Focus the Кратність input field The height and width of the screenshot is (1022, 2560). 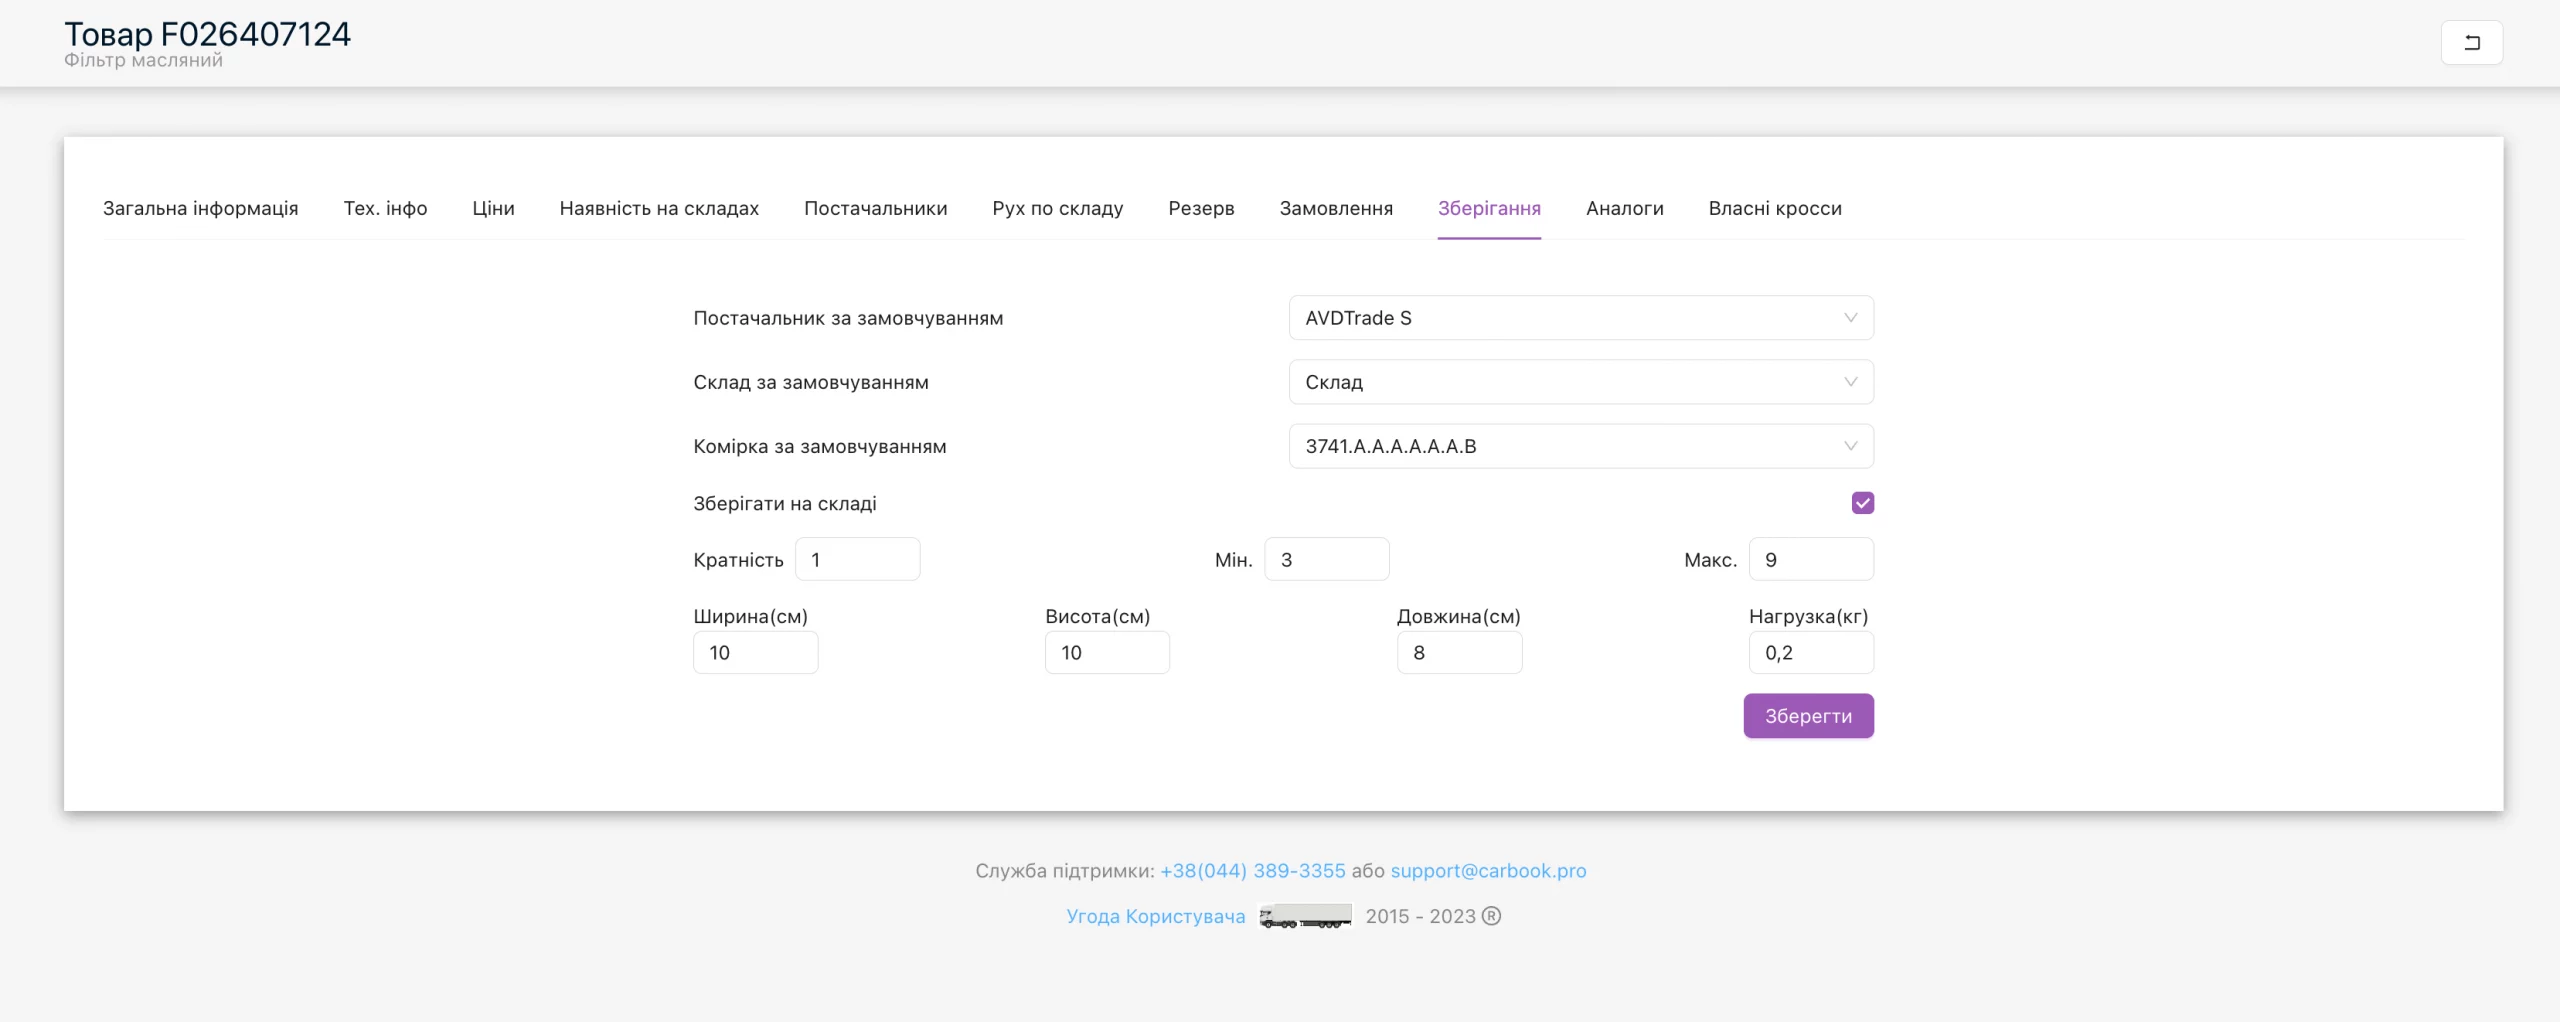(857, 559)
